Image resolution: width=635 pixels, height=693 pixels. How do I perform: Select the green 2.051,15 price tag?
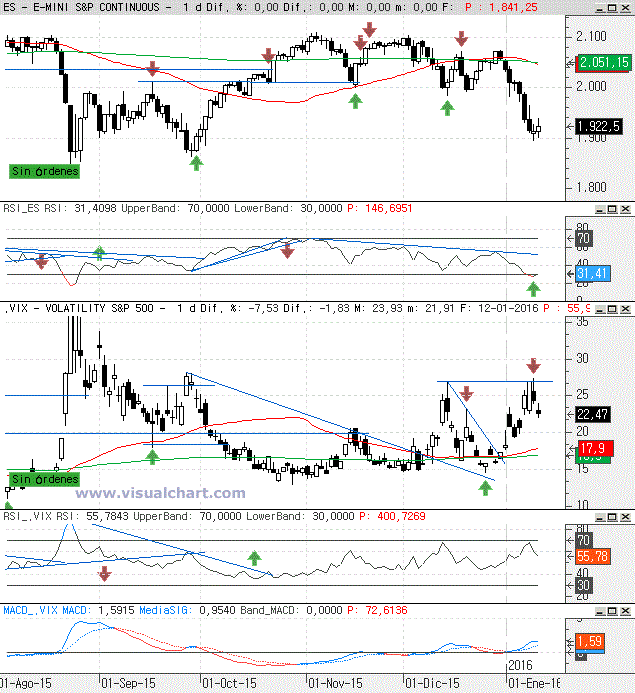(604, 63)
